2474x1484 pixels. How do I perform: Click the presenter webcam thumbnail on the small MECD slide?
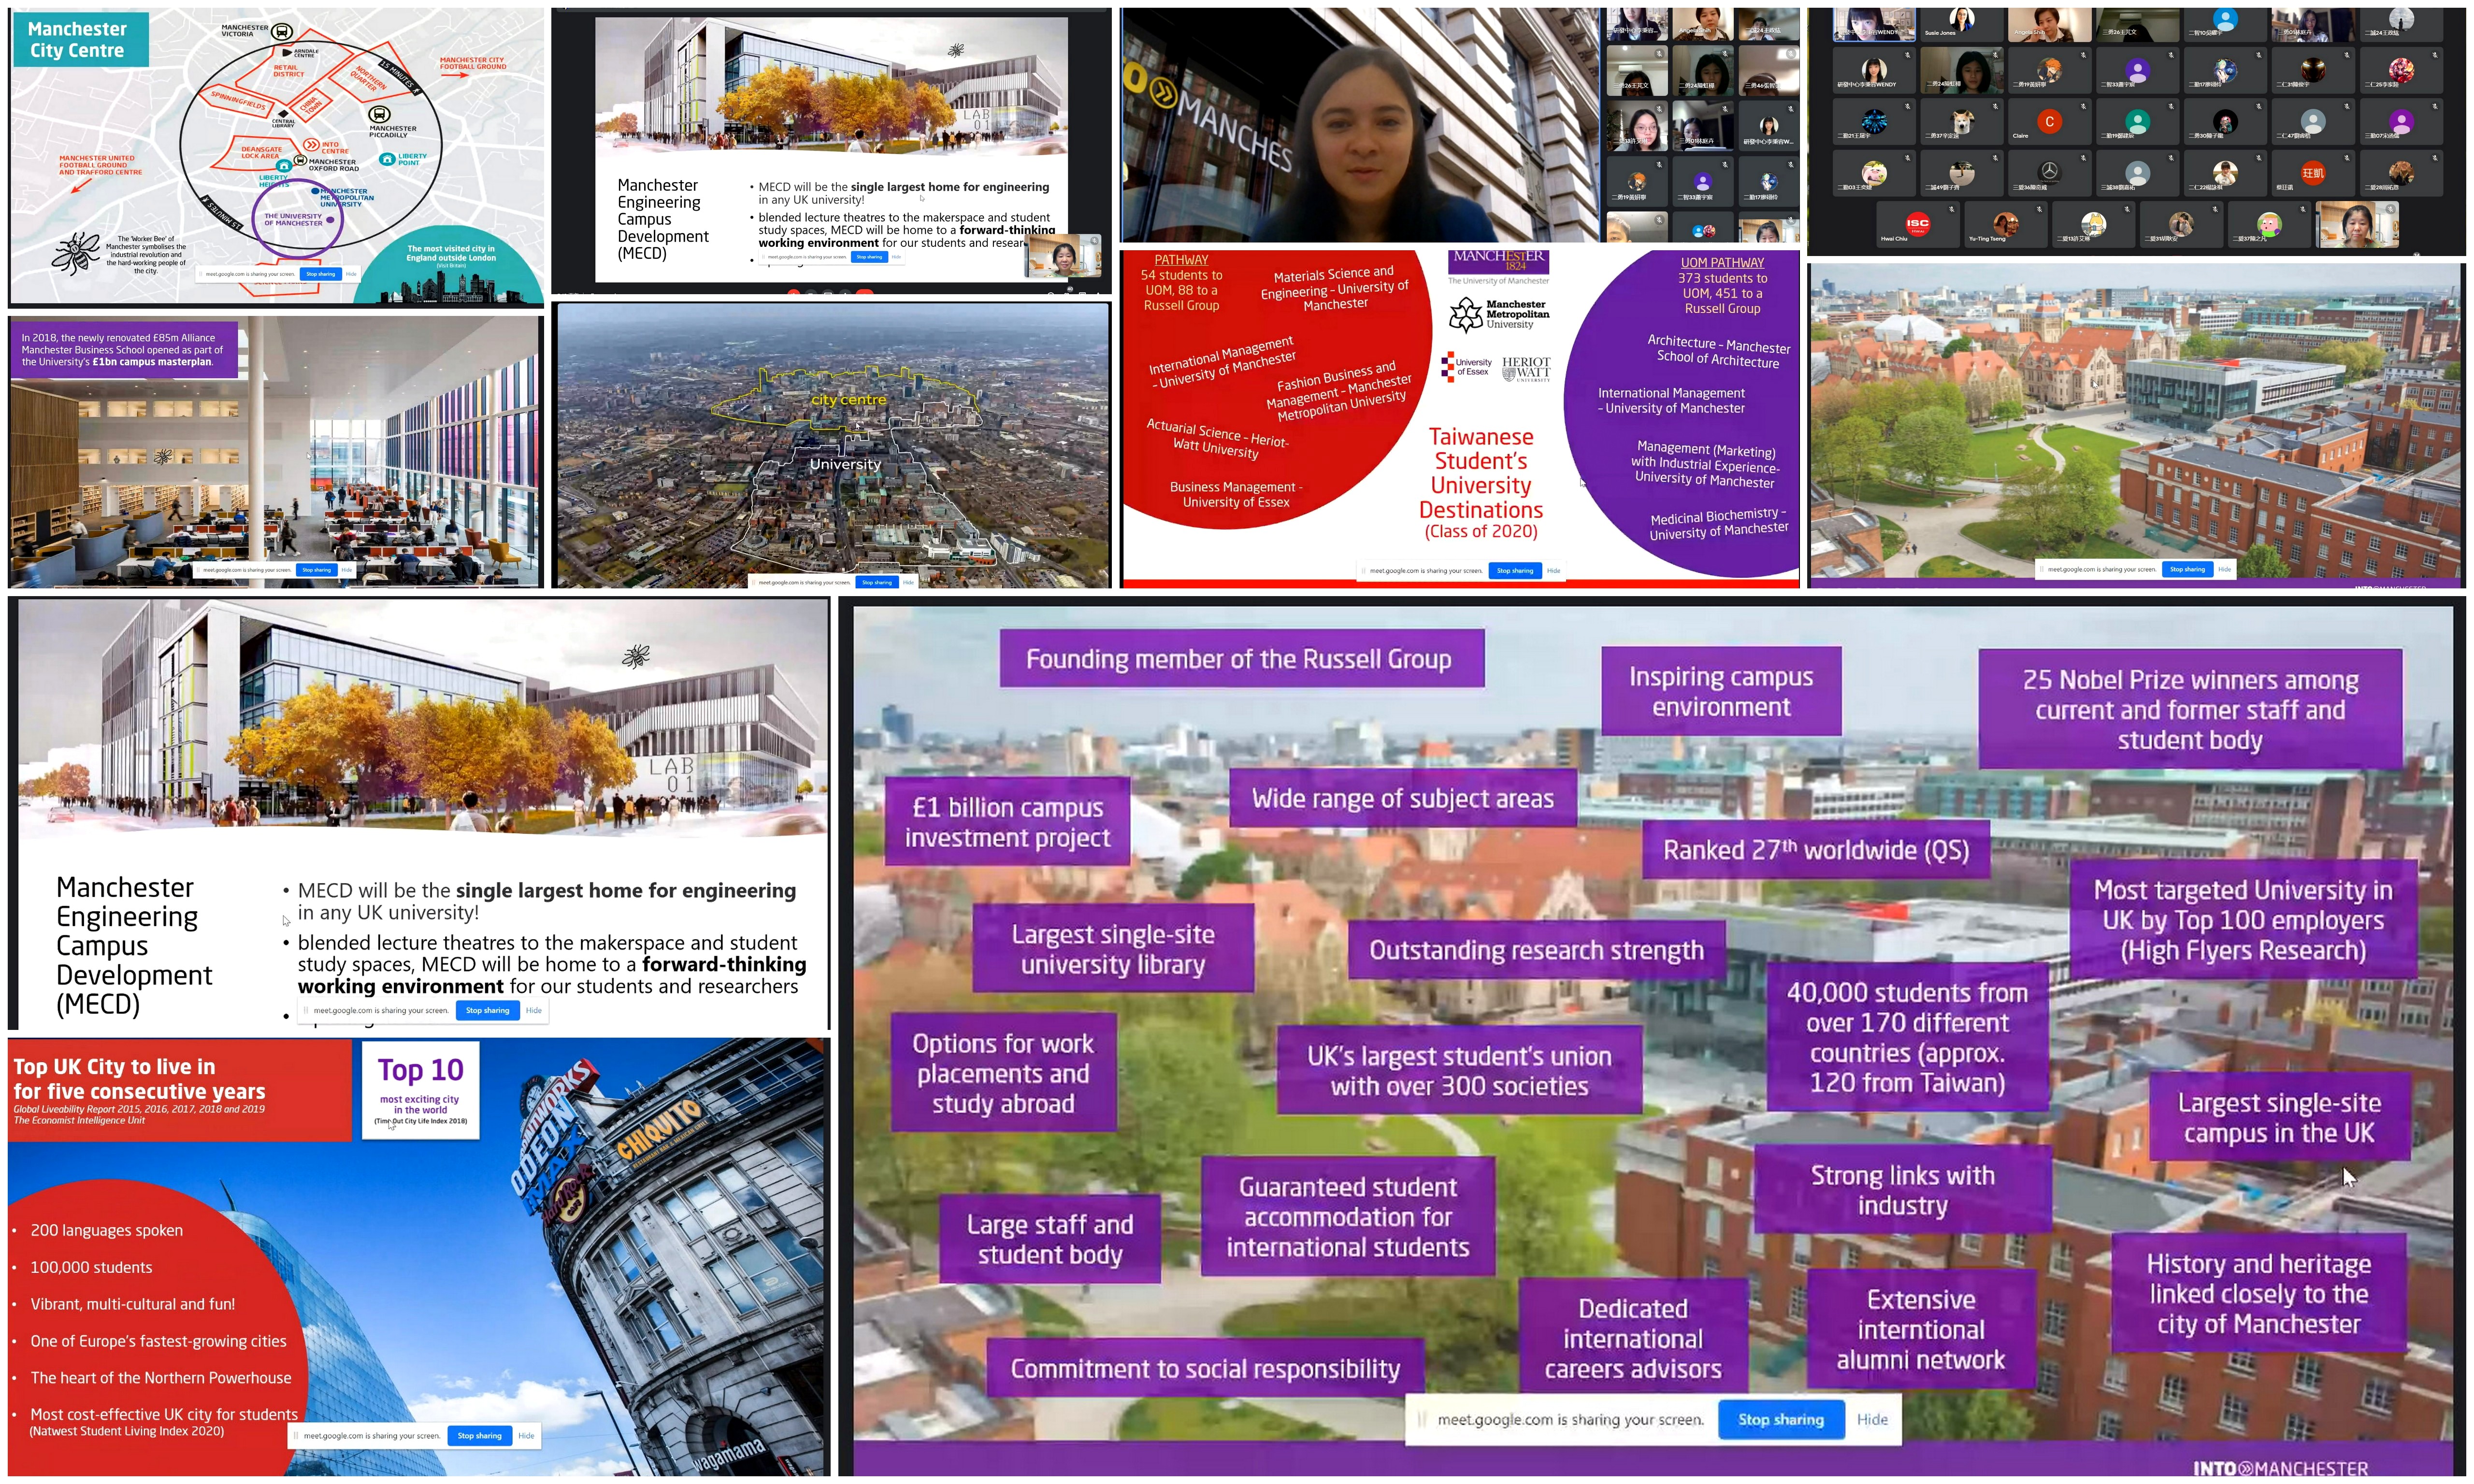click(x=1063, y=257)
